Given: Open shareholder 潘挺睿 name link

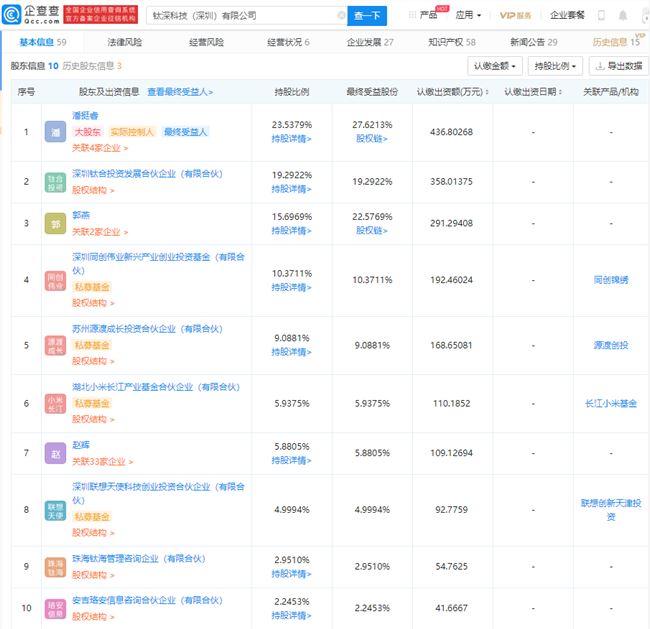Looking at the screenshot, I should [85, 116].
